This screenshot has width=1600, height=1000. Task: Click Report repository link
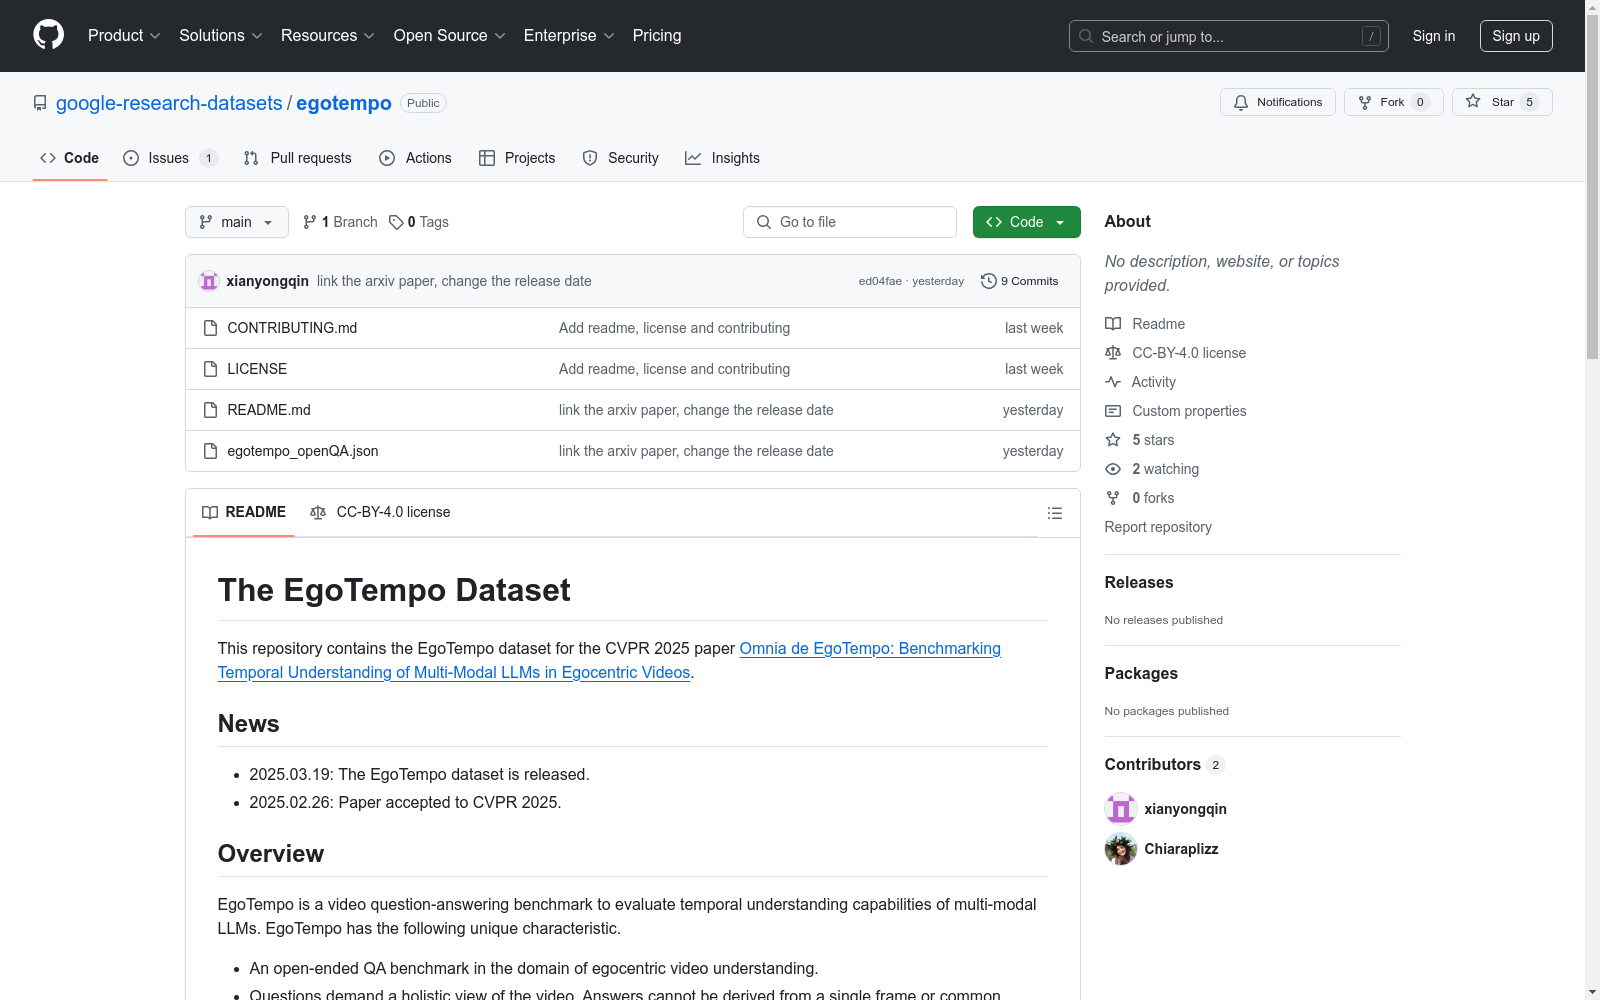point(1158,527)
